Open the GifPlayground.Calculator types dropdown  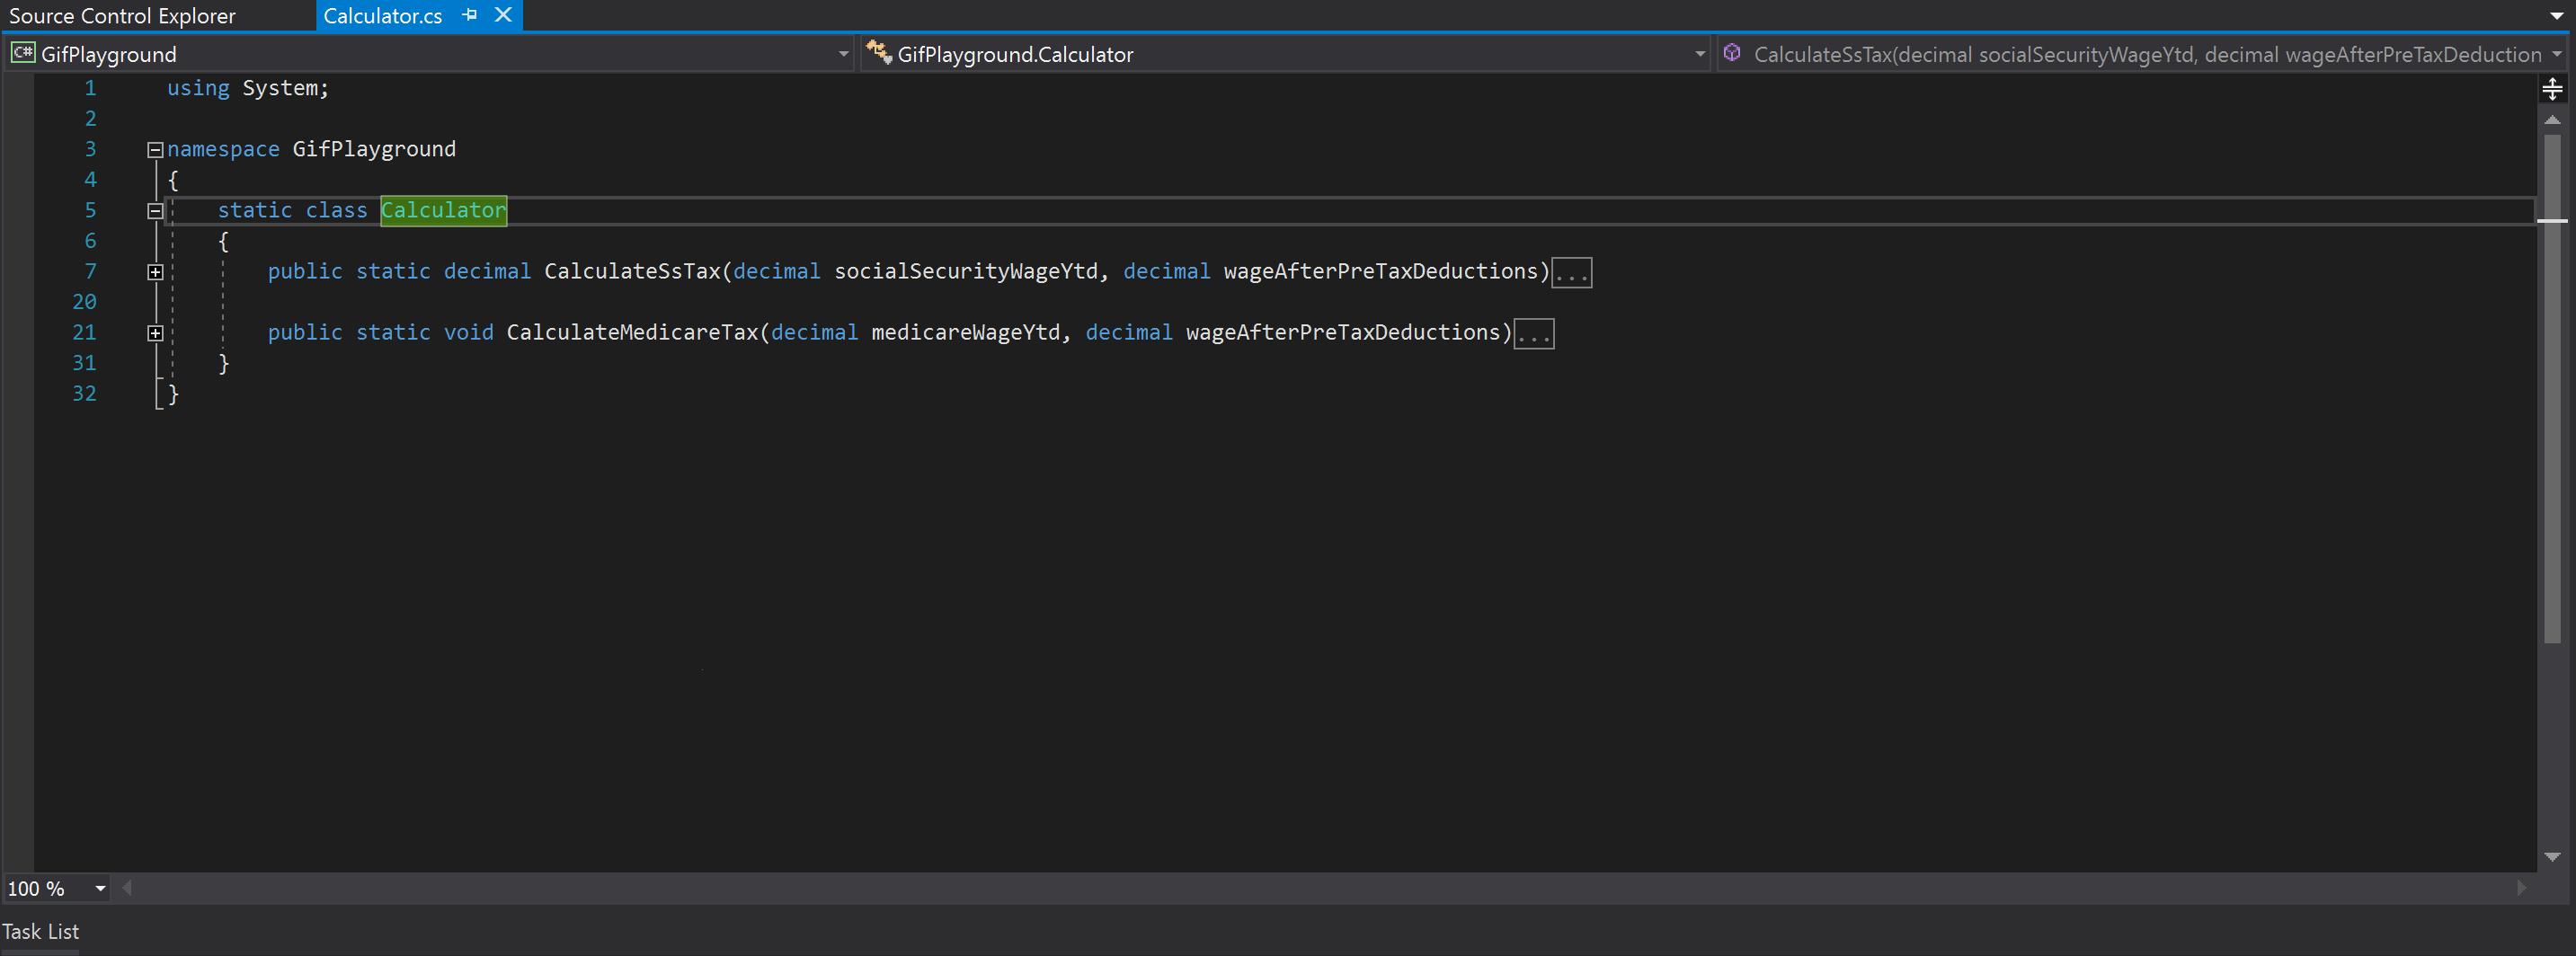[x=1699, y=54]
